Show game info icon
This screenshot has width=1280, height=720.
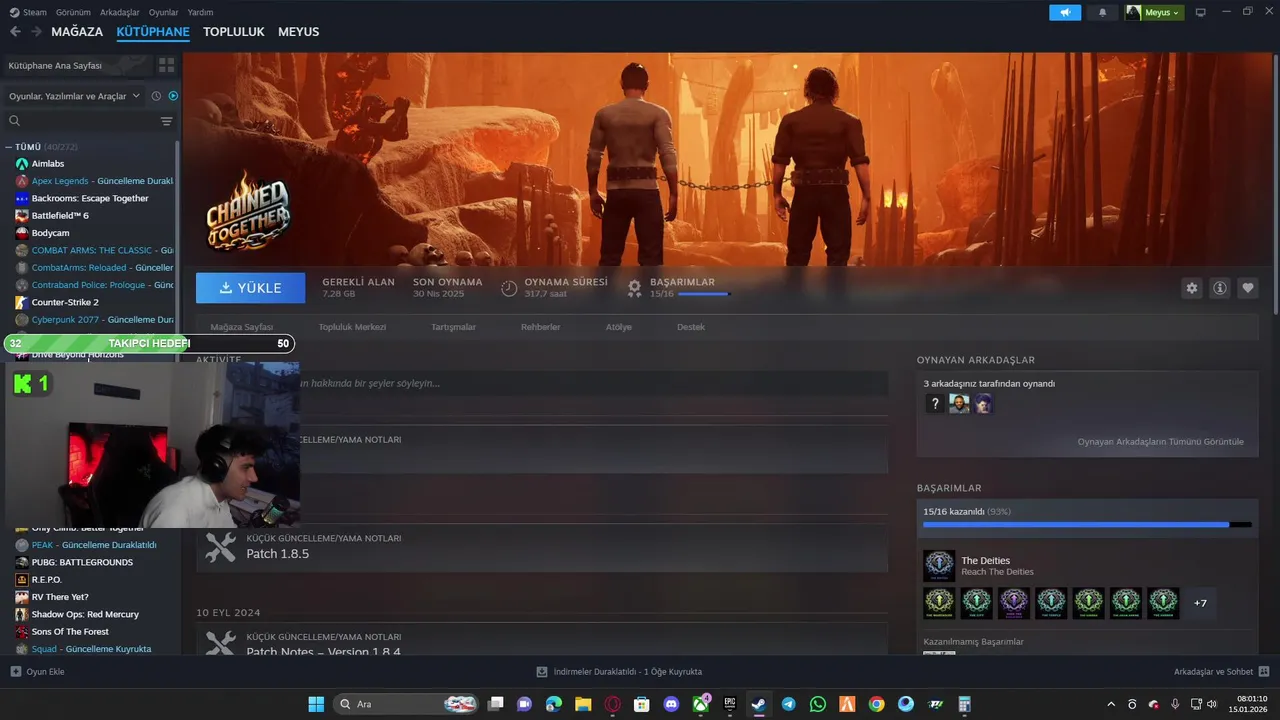pos(1220,288)
